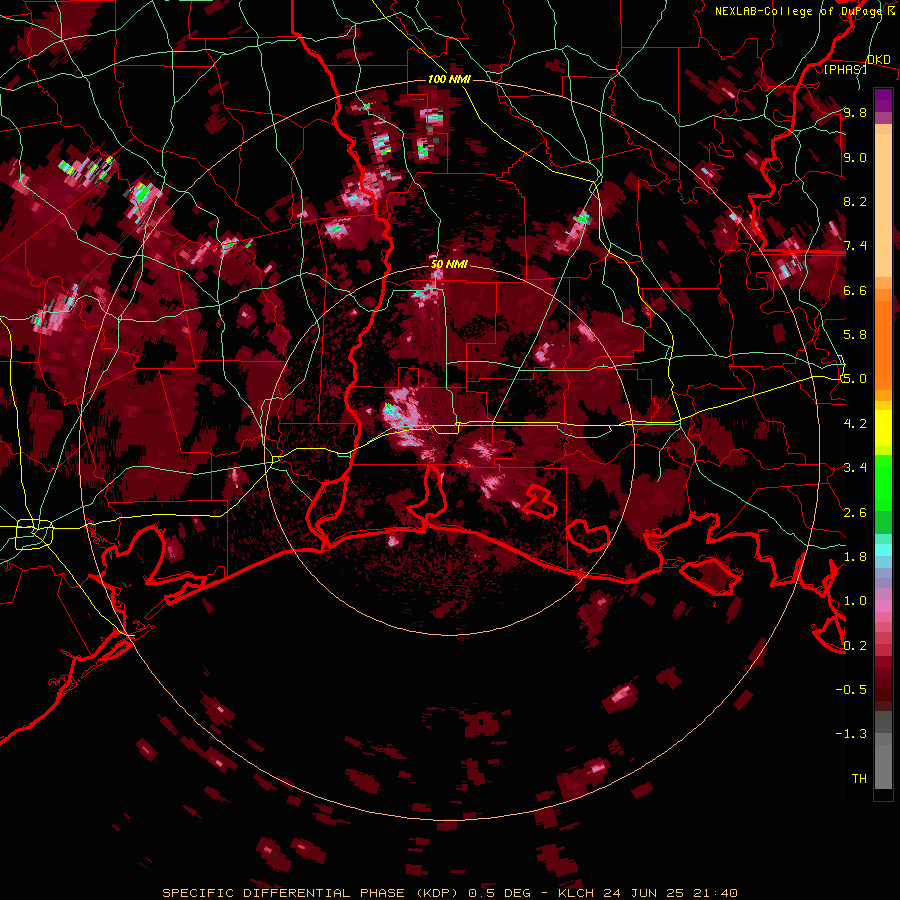Click the 0.2 legend value

855,646
